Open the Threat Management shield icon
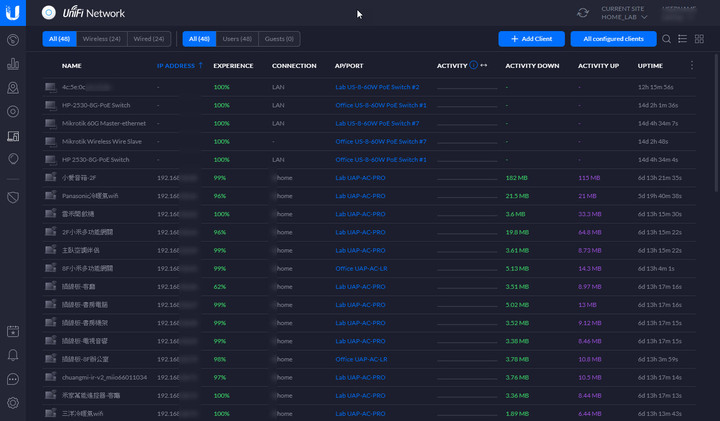Image resolution: width=720 pixels, height=421 pixels. tap(13, 197)
